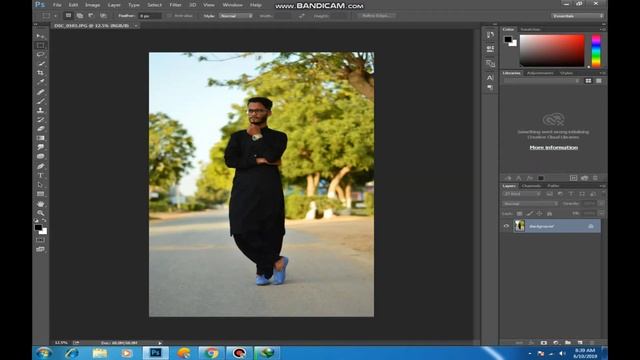Click the Intersect with selection icon

coord(103,16)
